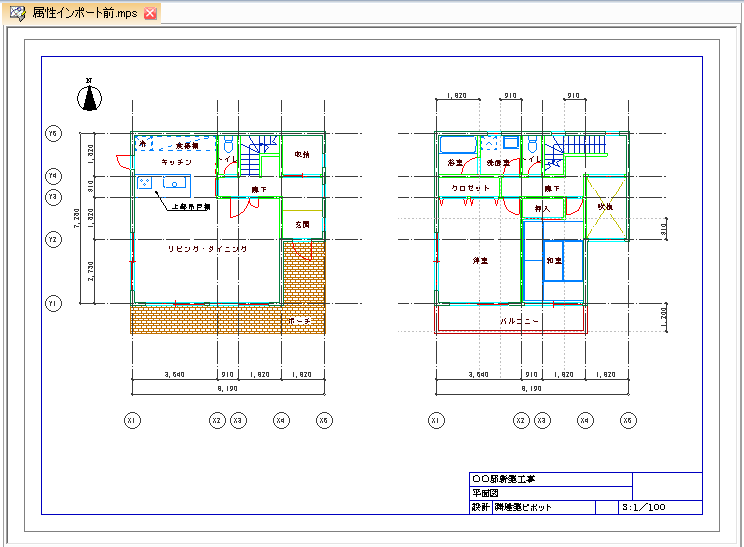Pick the X3 axis bubble below the first-floor plan
This screenshot has width=744, height=547.
[238, 420]
